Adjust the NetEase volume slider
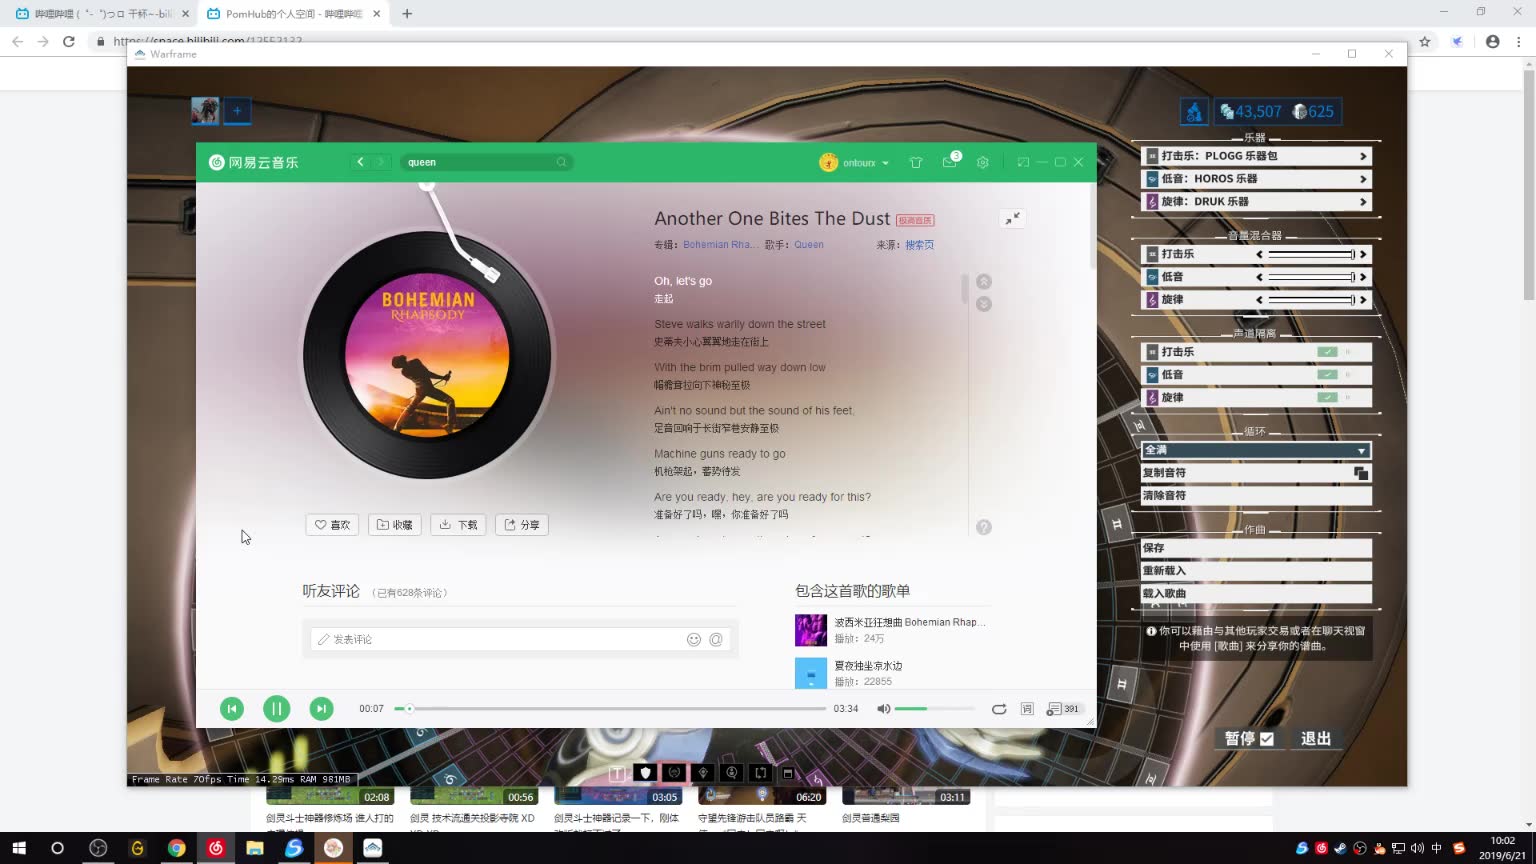This screenshot has height=864, width=1536. pos(934,709)
